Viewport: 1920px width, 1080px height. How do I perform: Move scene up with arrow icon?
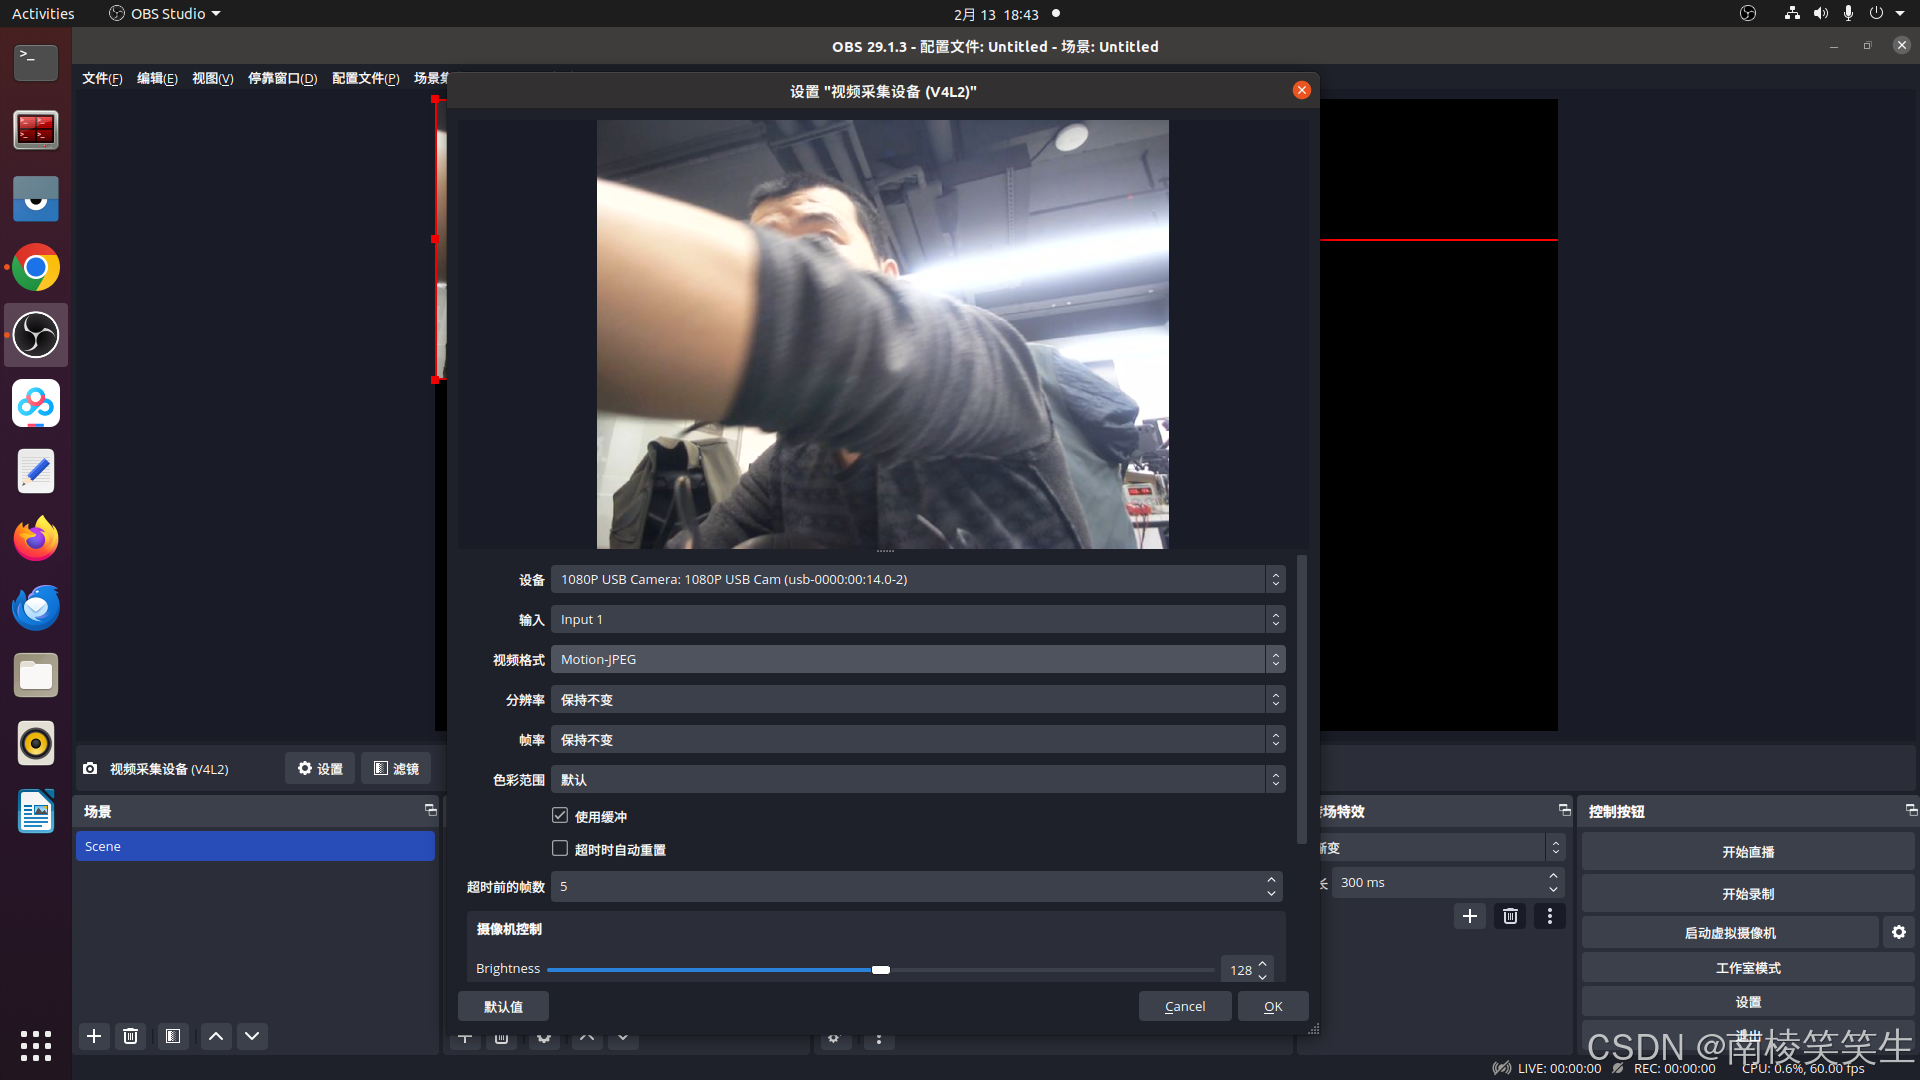216,1036
